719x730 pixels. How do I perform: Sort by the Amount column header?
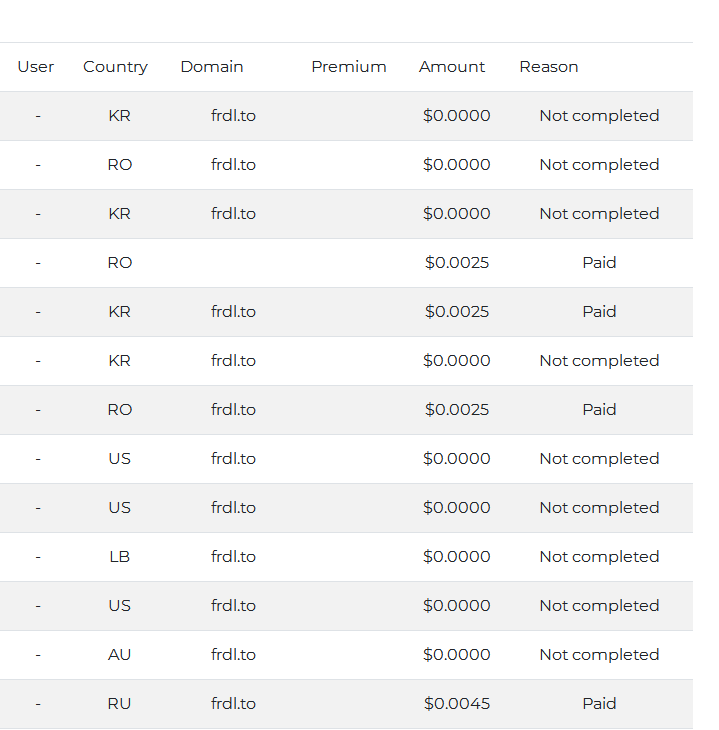(452, 67)
